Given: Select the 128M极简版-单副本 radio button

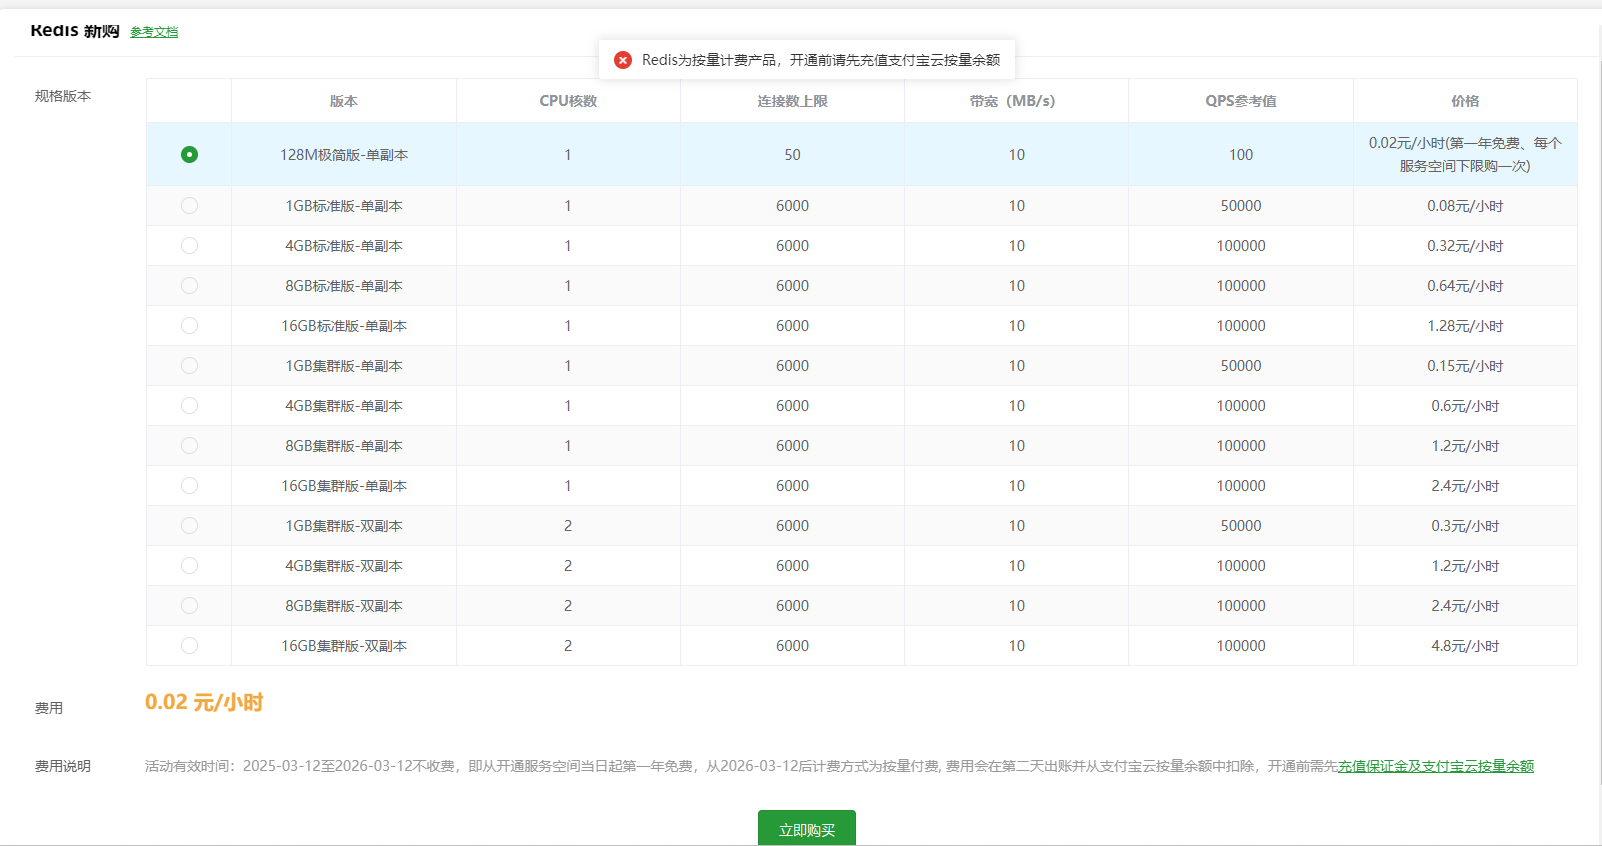Looking at the screenshot, I should [x=189, y=154].
